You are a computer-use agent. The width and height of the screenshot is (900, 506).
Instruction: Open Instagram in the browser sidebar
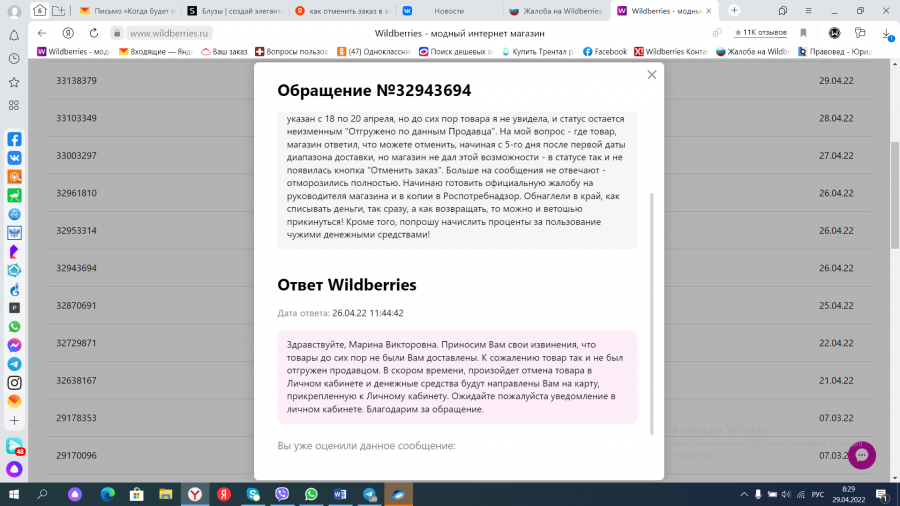pyautogui.click(x=14, y=383)
